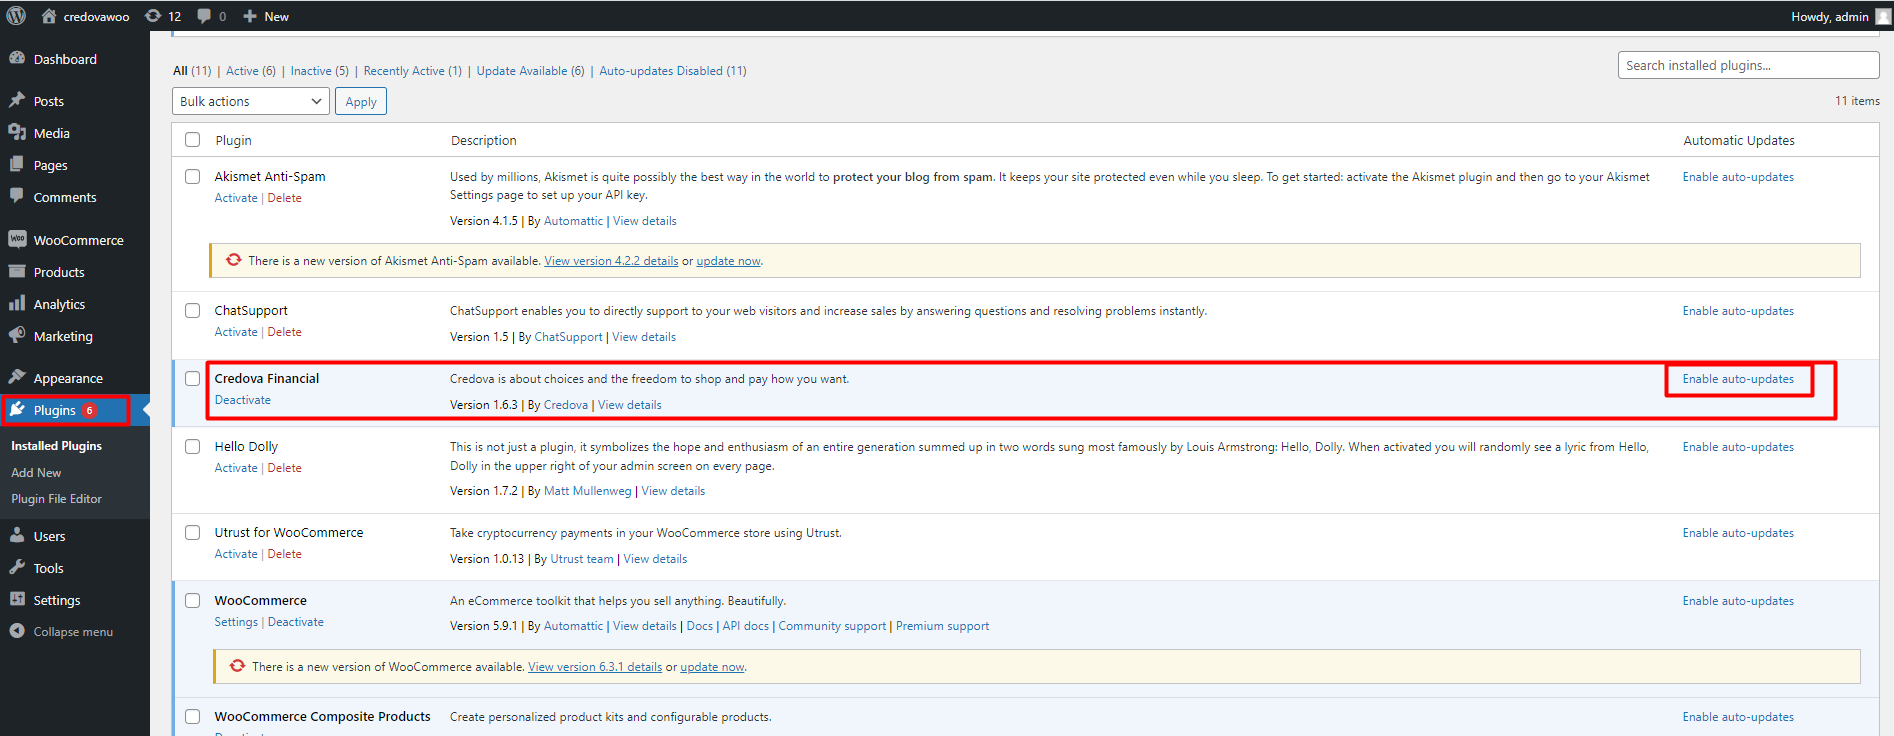Filter by Auto-updates Disabled (11)
1894x736 pixels.
tap(673, 71)
